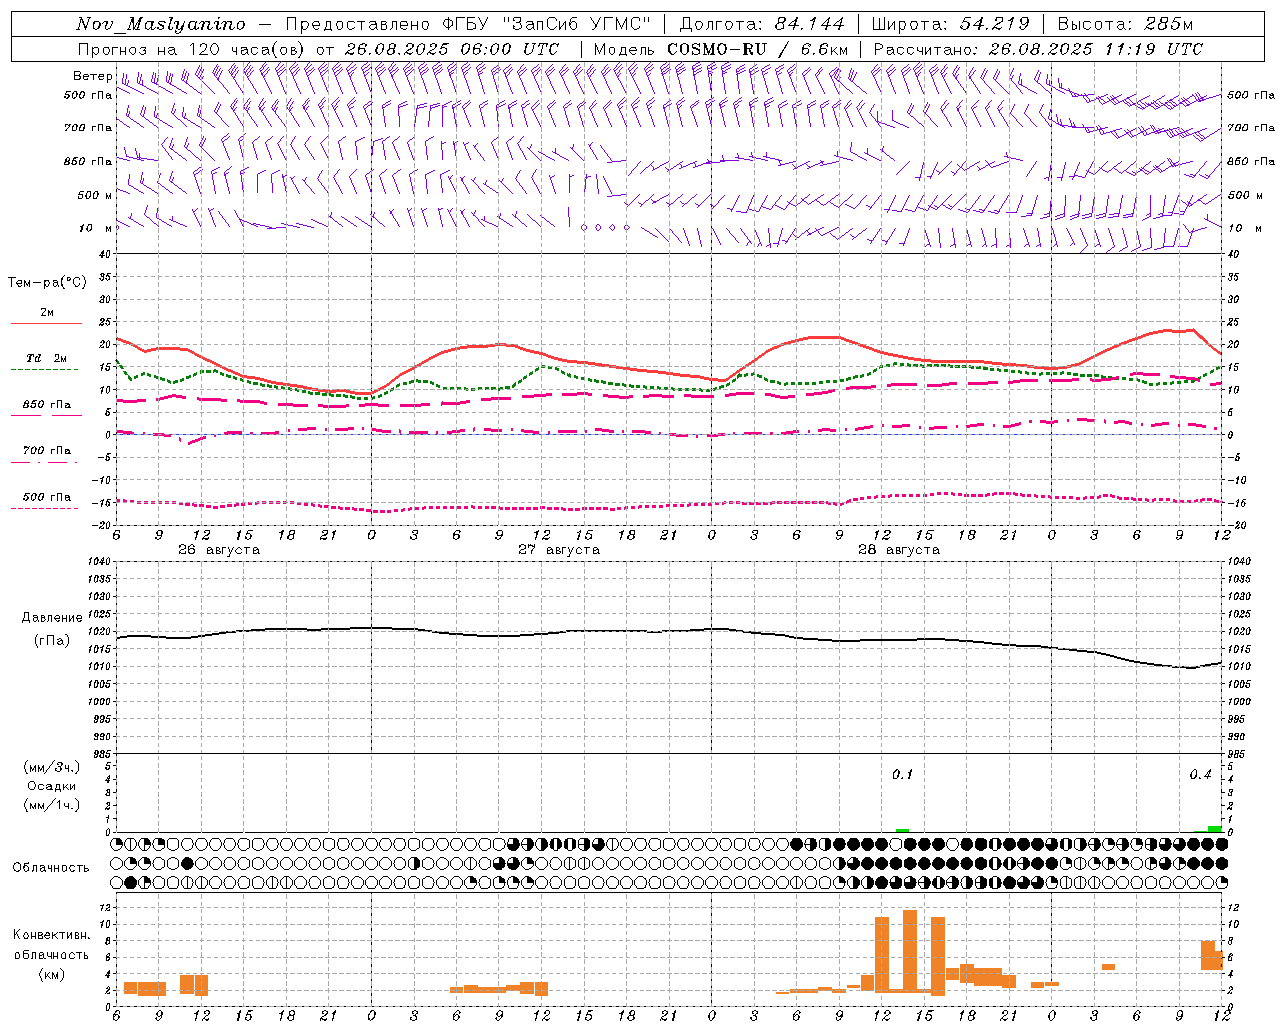Click the (мм/3ч.) precipitation unit label
The height and width of the screenshot is (1024, 1280).
point(52,767)
